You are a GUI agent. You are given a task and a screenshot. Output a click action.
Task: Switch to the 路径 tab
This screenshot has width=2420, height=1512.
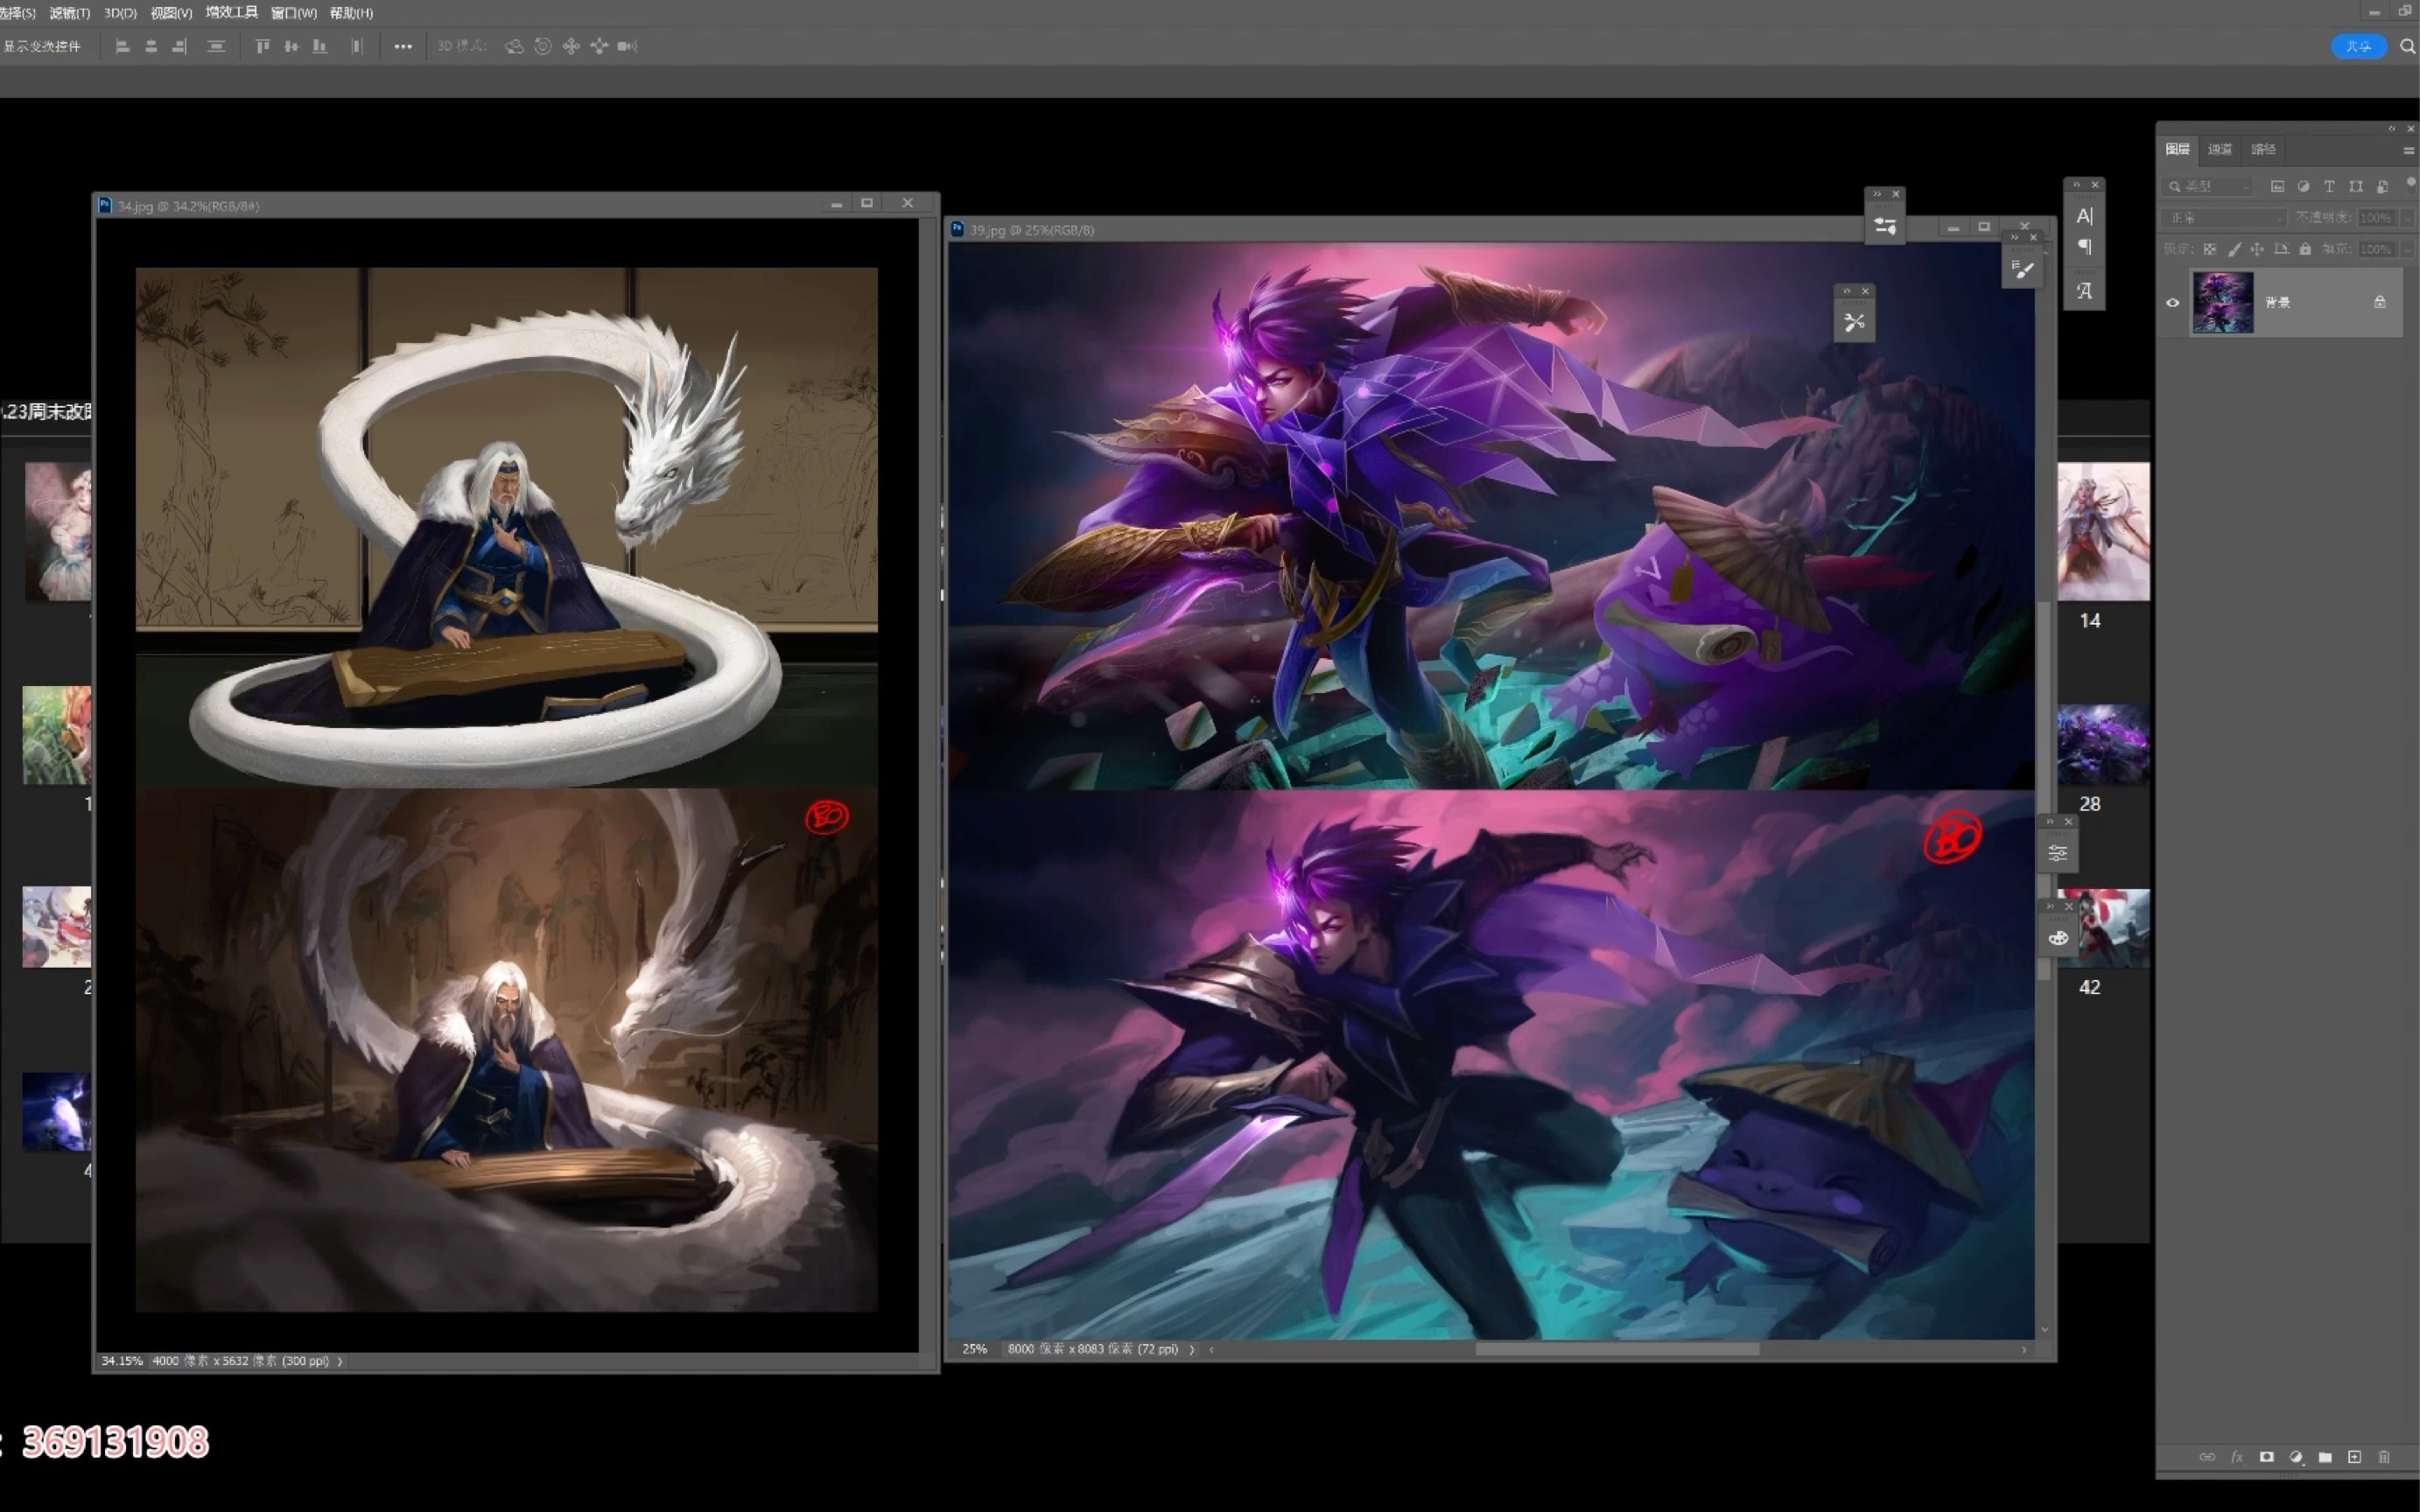(2263, 149)
